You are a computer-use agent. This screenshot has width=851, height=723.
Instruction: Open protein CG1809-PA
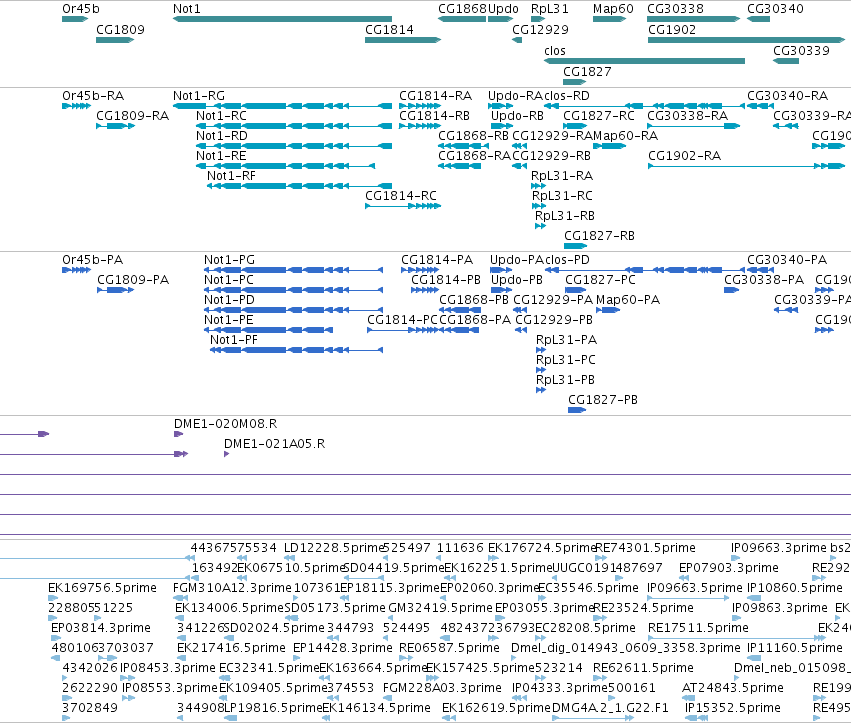pos(133,280)
